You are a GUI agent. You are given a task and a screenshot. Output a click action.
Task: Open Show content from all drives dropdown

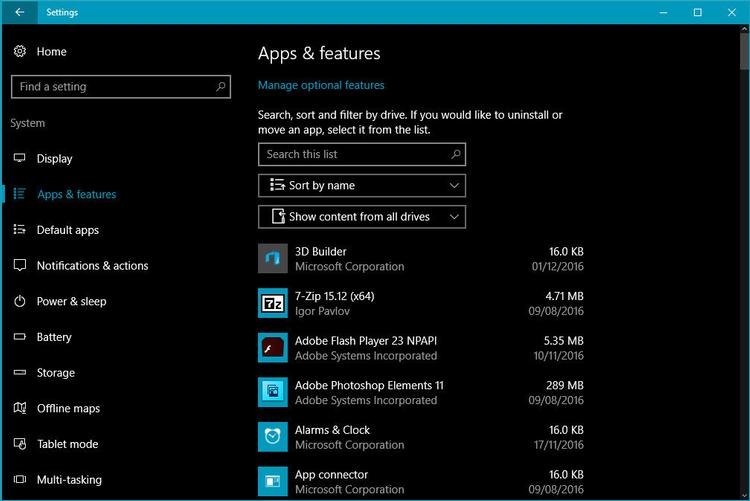(x=362, y=217)
